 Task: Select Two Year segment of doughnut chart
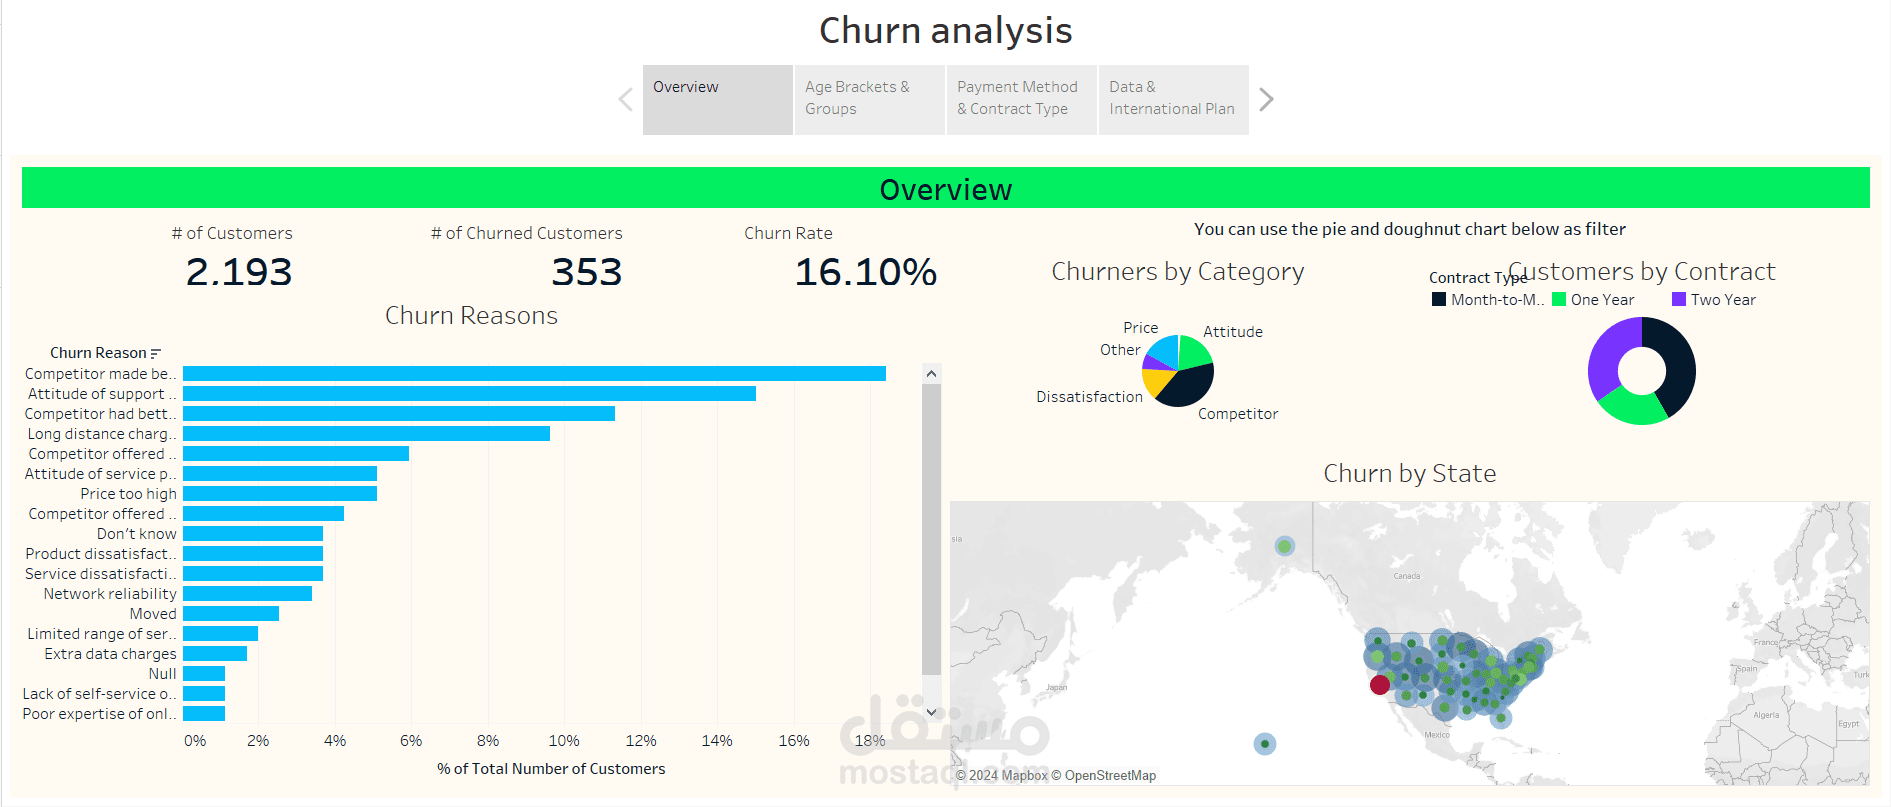1606,356
